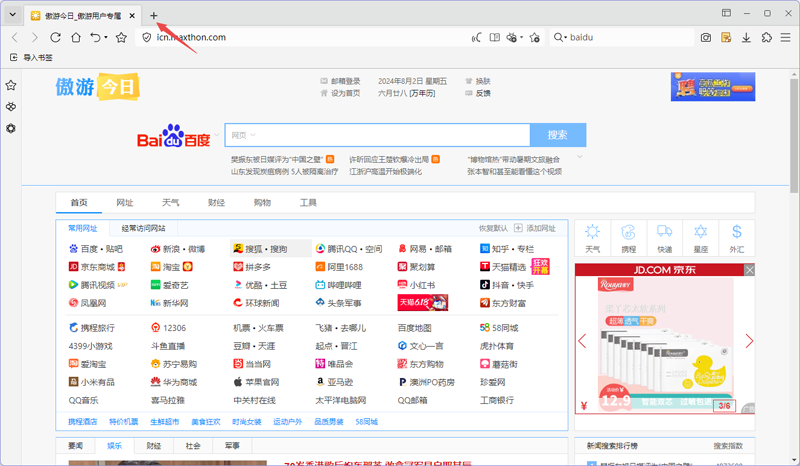The height and width of the screenshot is (466, 800).
Task: Click the blue 搜索 button
Action: pos(557,135)
